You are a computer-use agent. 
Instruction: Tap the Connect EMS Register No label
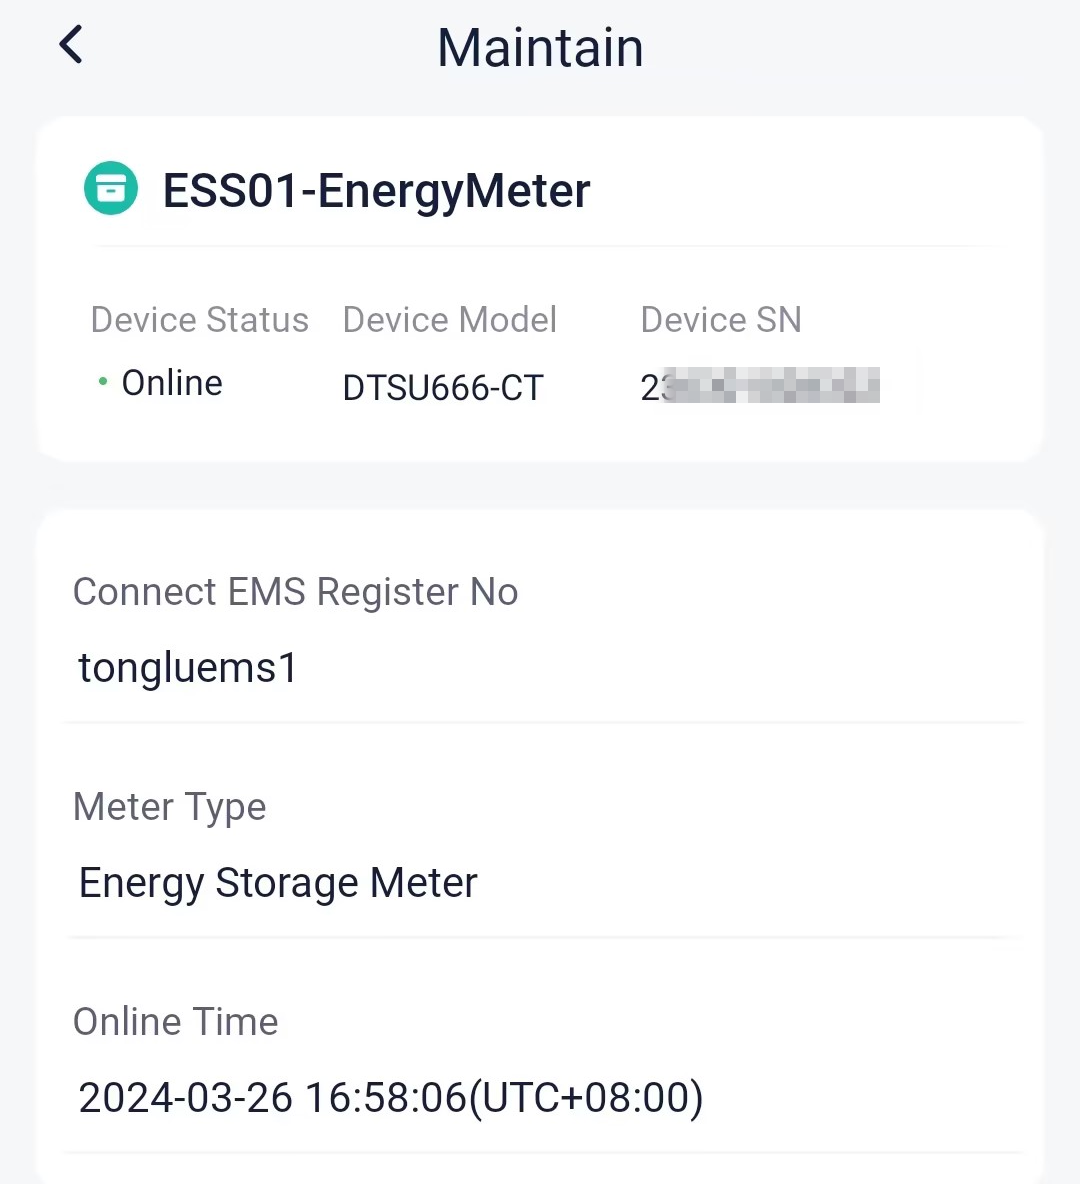[x=295, y=591]
